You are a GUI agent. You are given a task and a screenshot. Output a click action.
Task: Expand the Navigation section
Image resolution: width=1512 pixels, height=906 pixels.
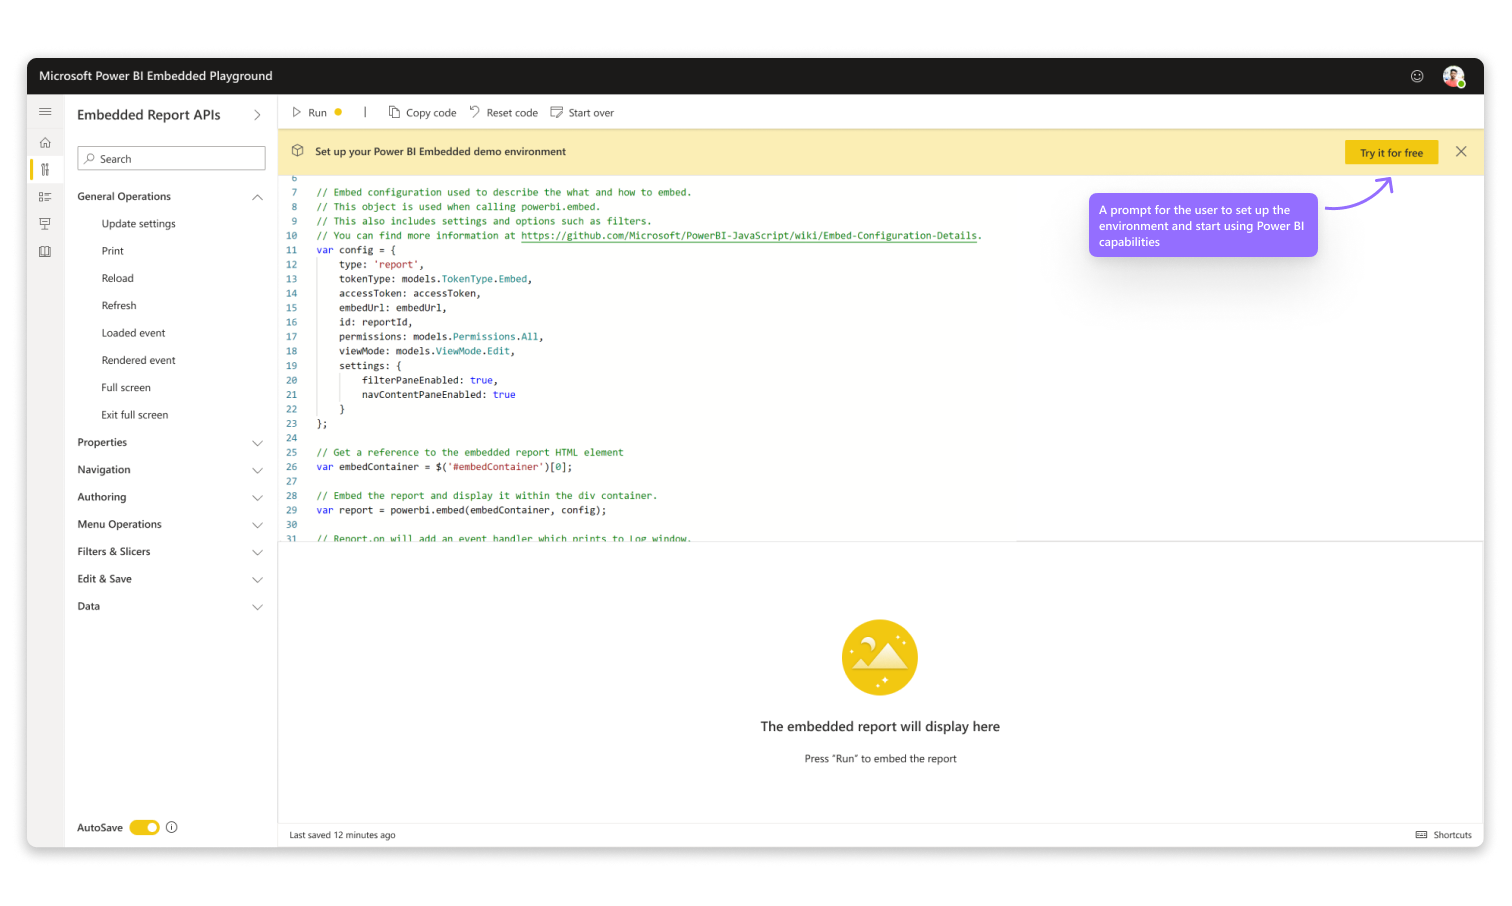(x=257, y=470)
